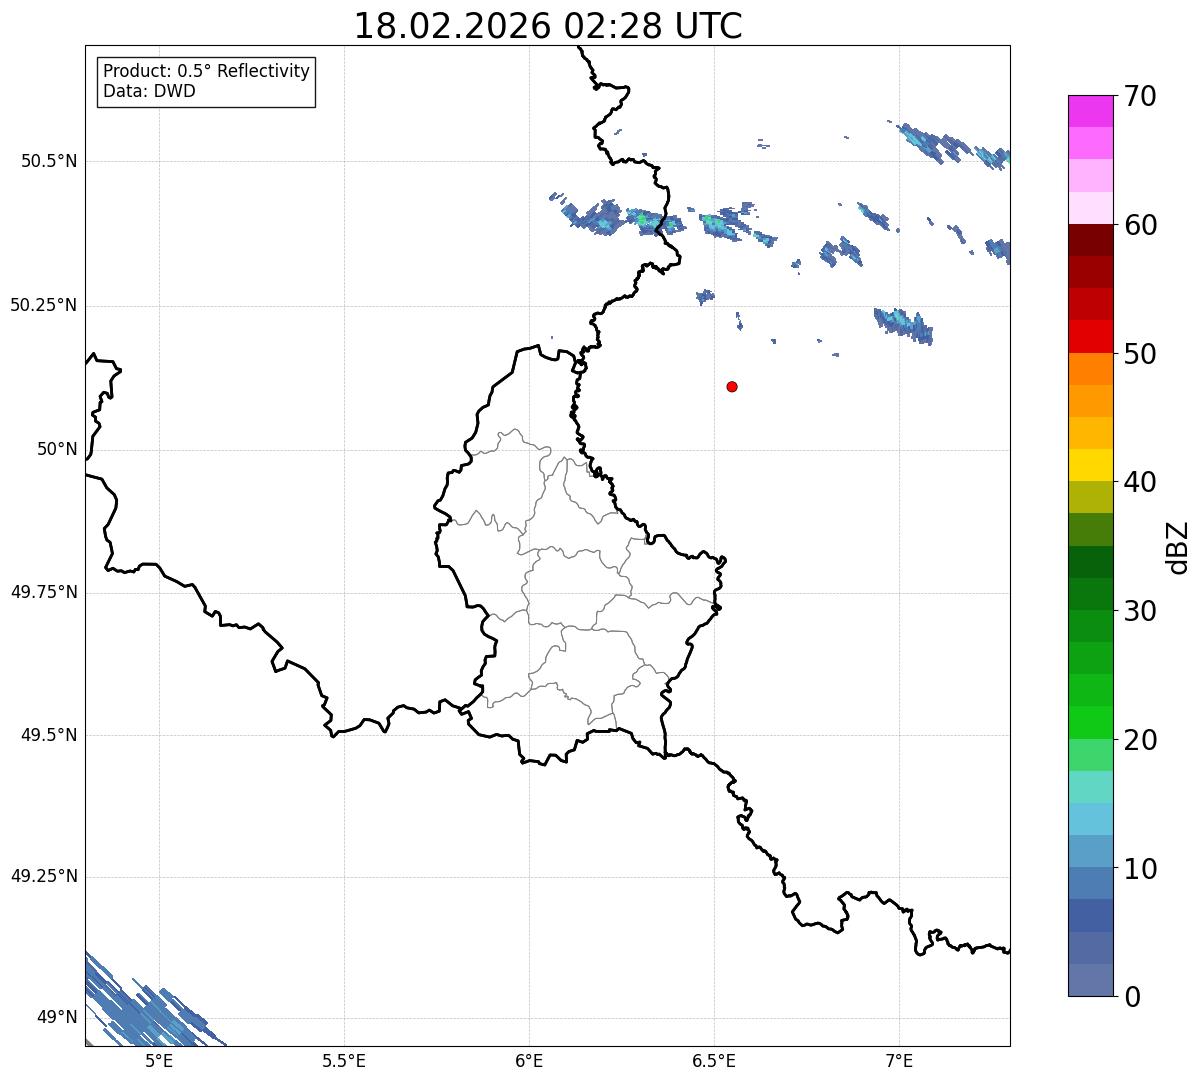The image size is (1202, 1081).
Task: Click the 5.5°E longitude label
Action: (x=344, y=1060)
